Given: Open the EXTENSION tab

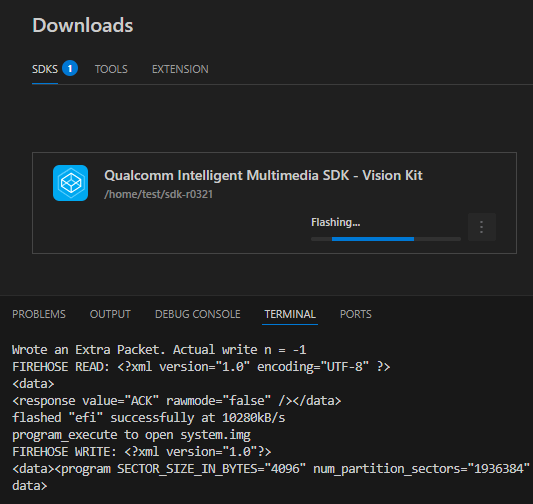Looking at the screenshot, I should coord(180,69).
